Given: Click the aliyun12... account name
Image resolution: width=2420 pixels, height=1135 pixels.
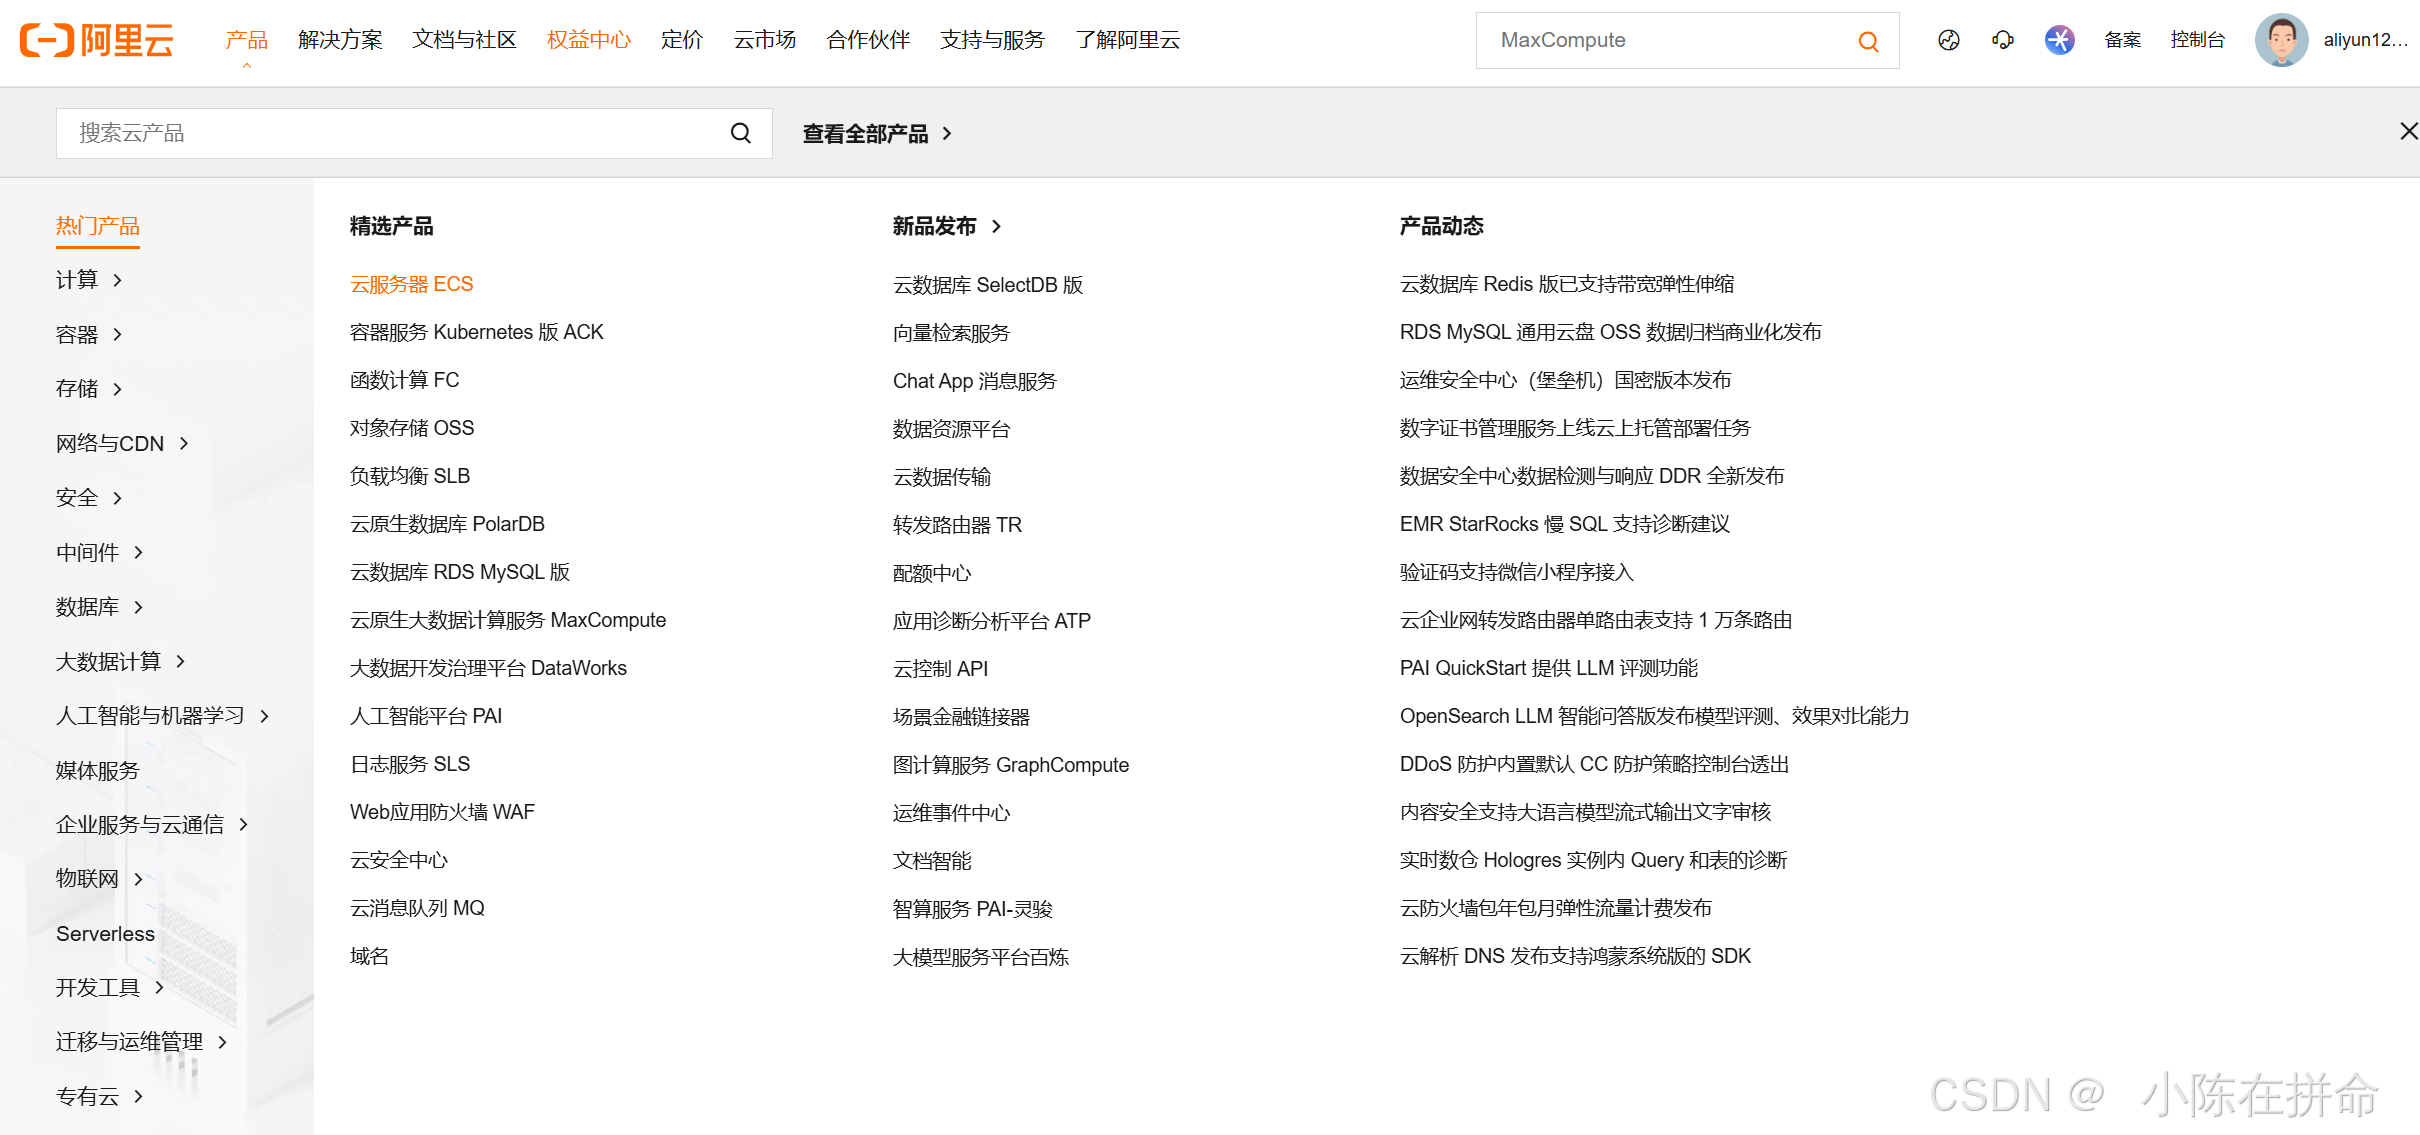Looking at the screenshot, I should point(2365,40).
